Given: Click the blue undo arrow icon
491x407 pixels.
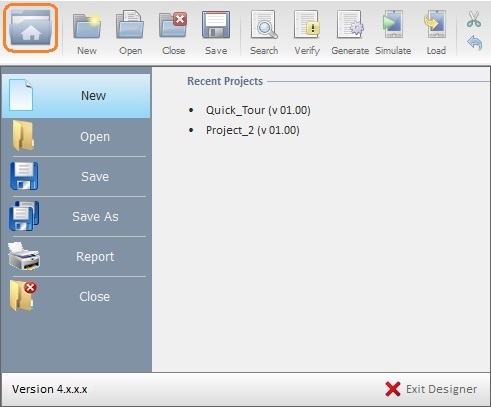Looking at the screenshot, I should coord(474,43).
